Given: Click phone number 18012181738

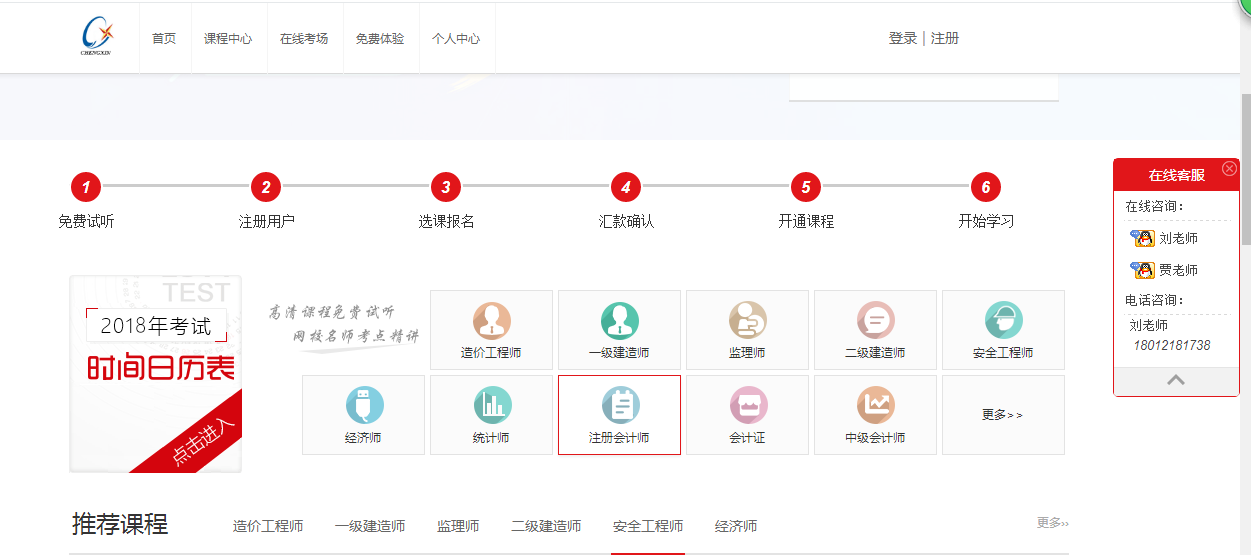Looking at the screenshot, I should [x=1171, y=345].
